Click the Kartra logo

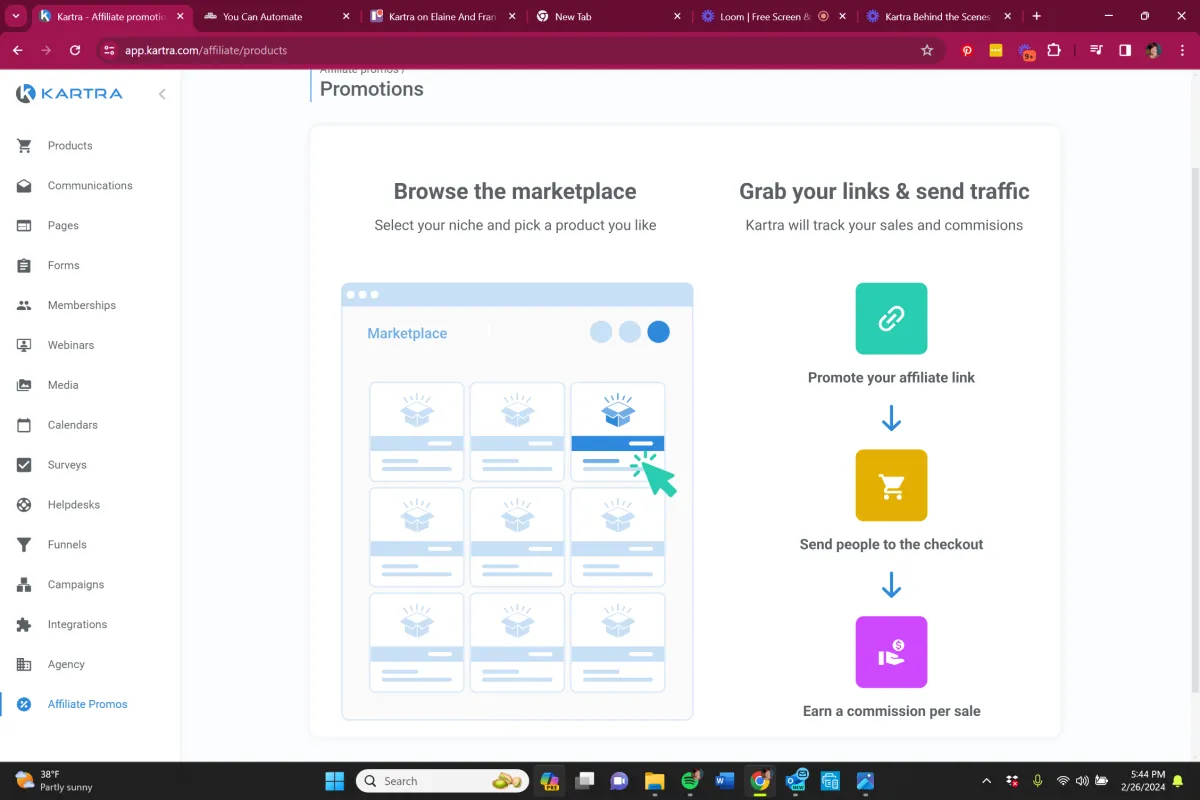pos(69,94)
